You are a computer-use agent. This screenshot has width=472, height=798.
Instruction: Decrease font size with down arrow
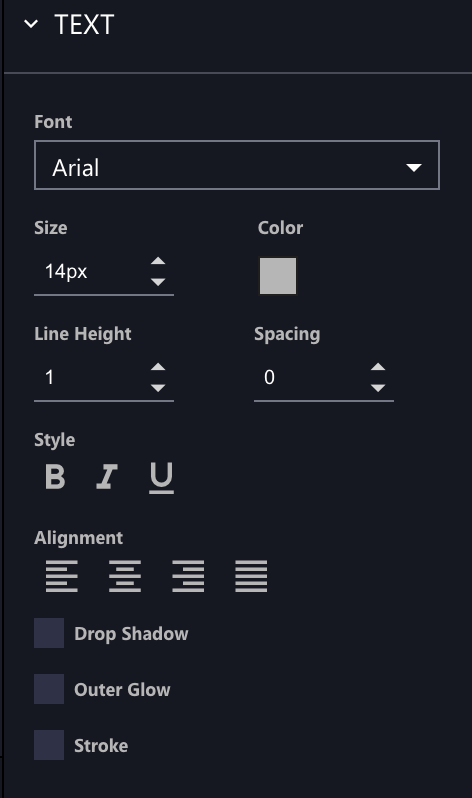158,282
